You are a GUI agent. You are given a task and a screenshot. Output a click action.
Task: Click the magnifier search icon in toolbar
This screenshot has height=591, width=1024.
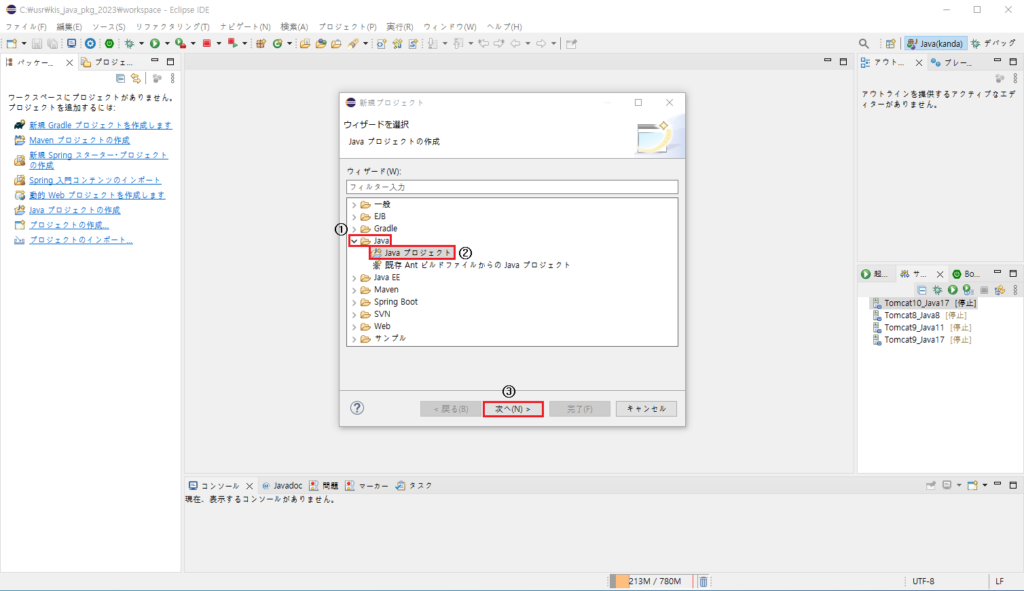point(864,44)
